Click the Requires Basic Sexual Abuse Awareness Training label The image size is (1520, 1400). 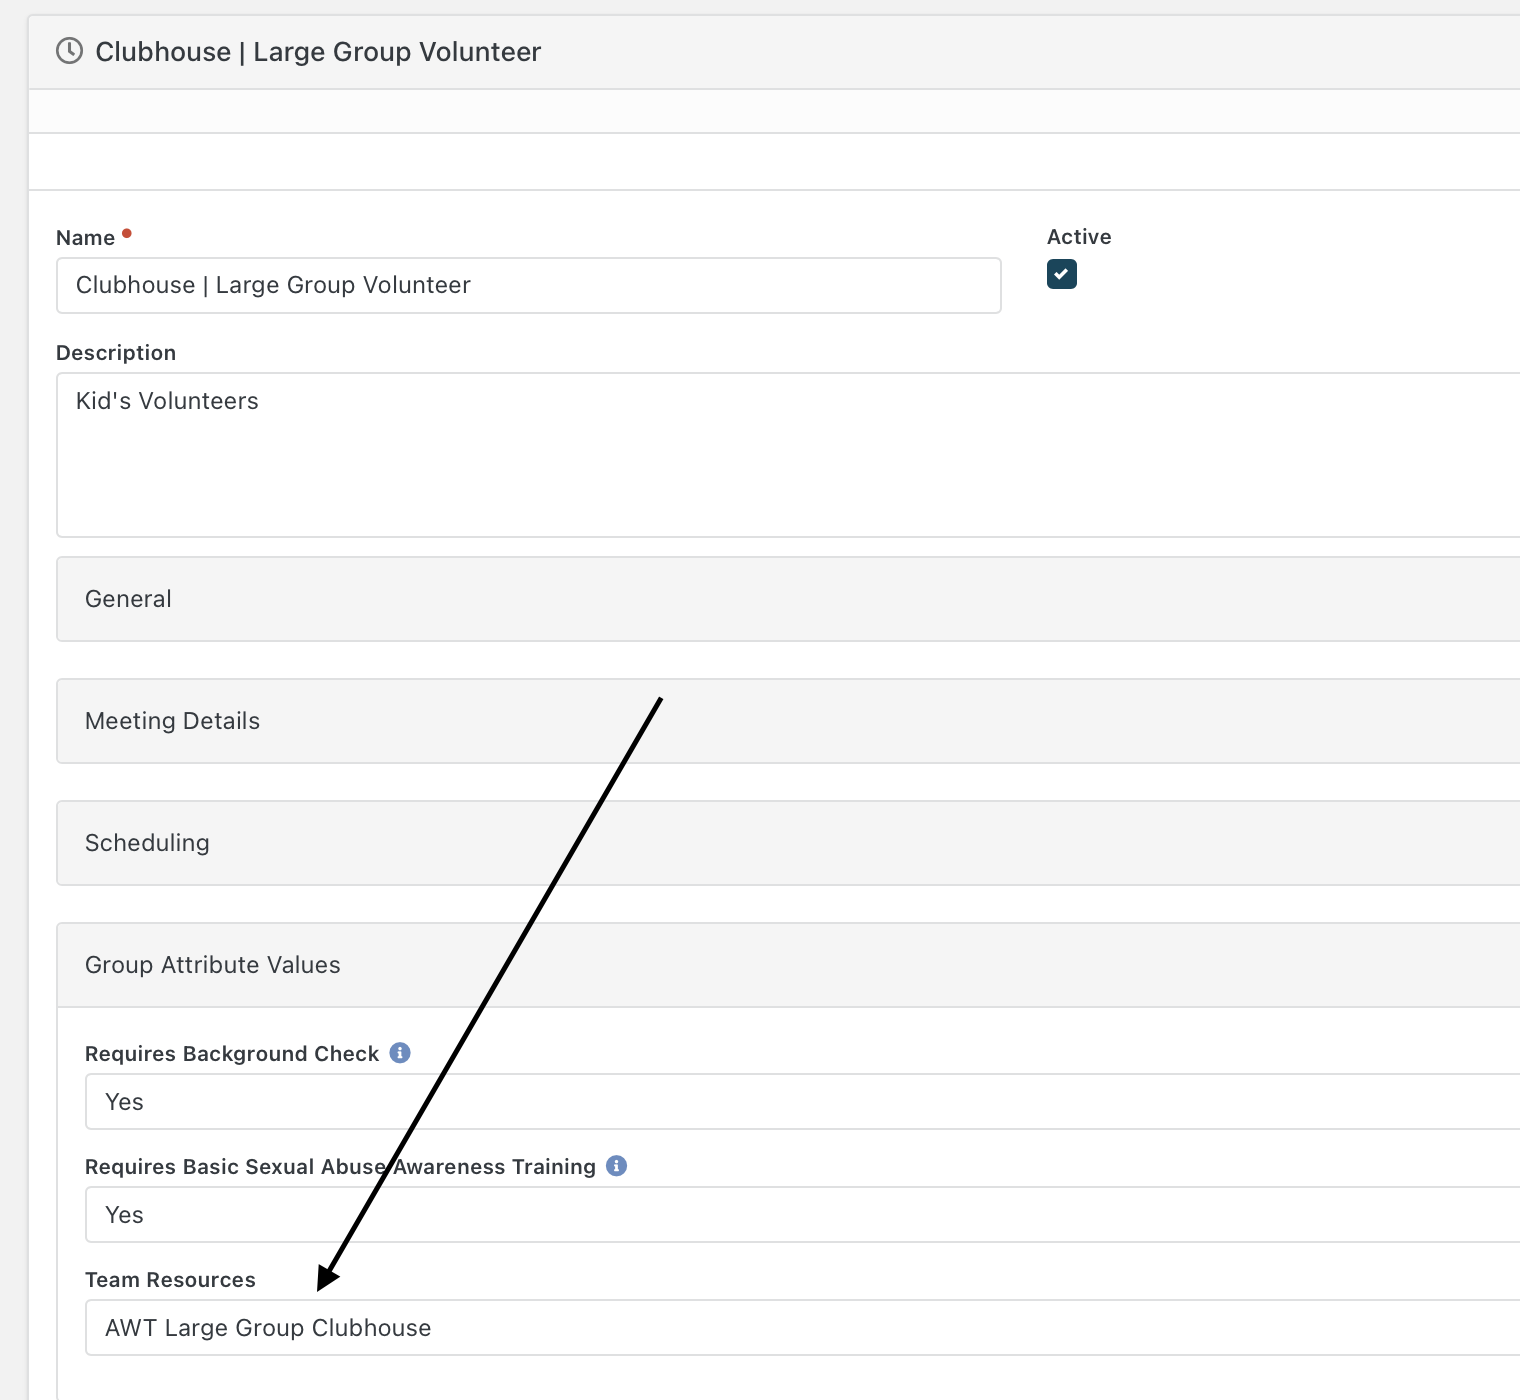tap(340, 1167)
